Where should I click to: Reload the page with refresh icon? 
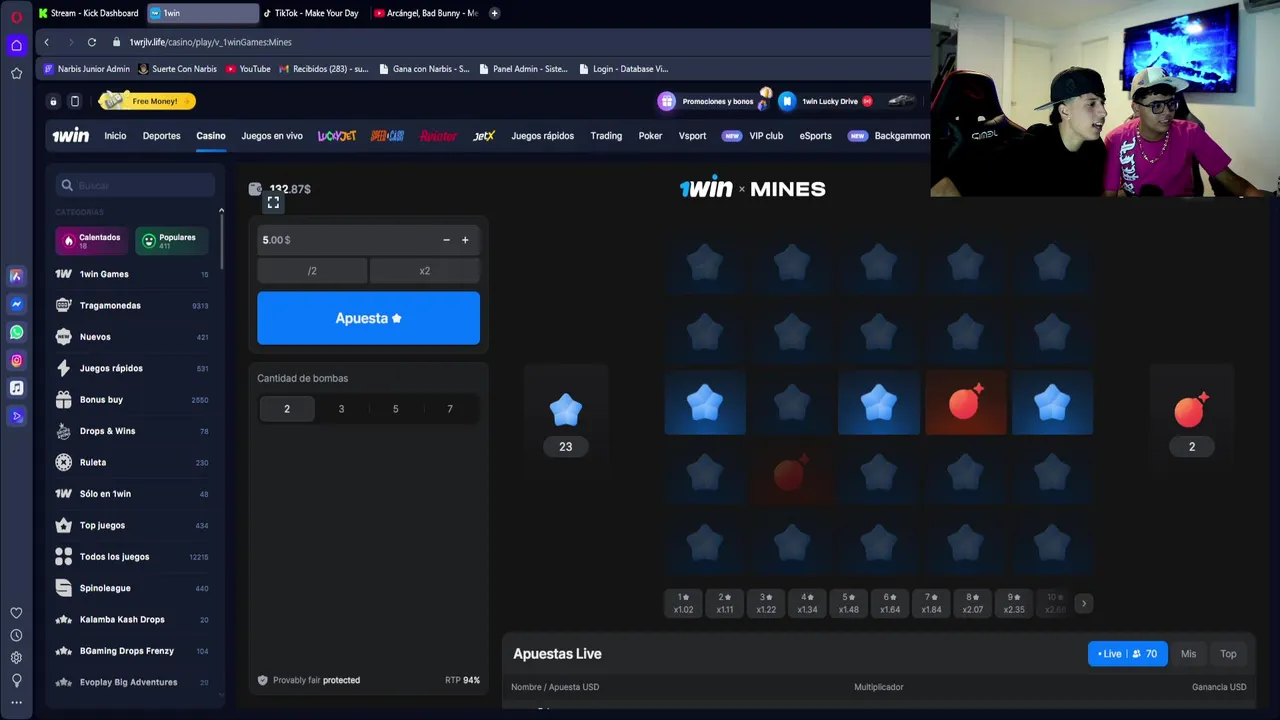pos(91,42)
